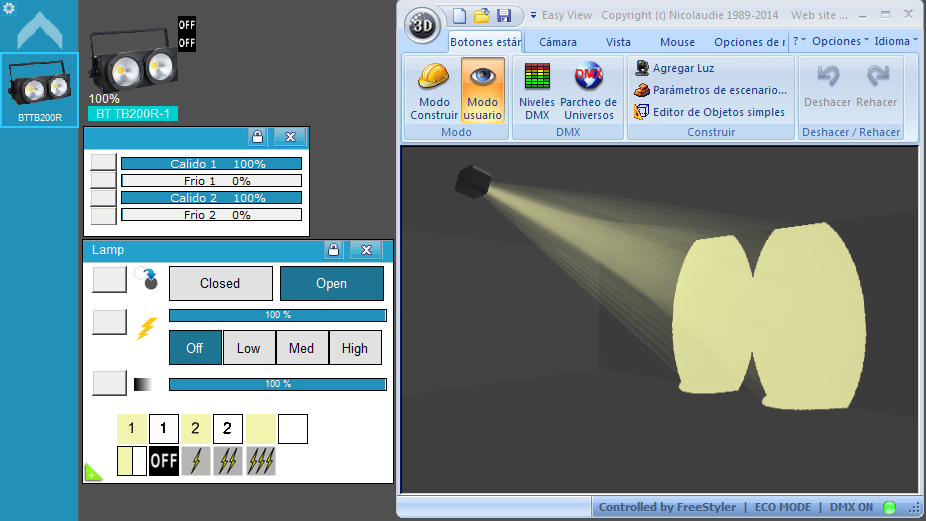The height and width of the screenshot is (521, 926).
Task: Select the unlabeled yellow swatch
Action: (260, 429)
